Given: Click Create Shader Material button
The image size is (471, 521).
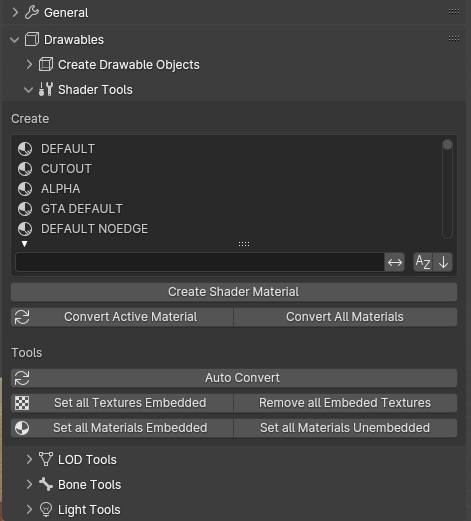Looking at the screenshot, I should (x=234, y=292).
